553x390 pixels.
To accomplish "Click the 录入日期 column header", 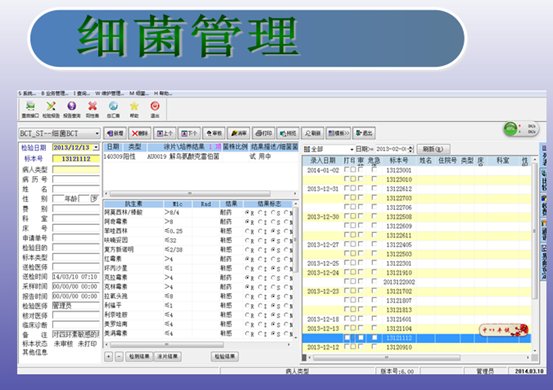I will 322,161.
